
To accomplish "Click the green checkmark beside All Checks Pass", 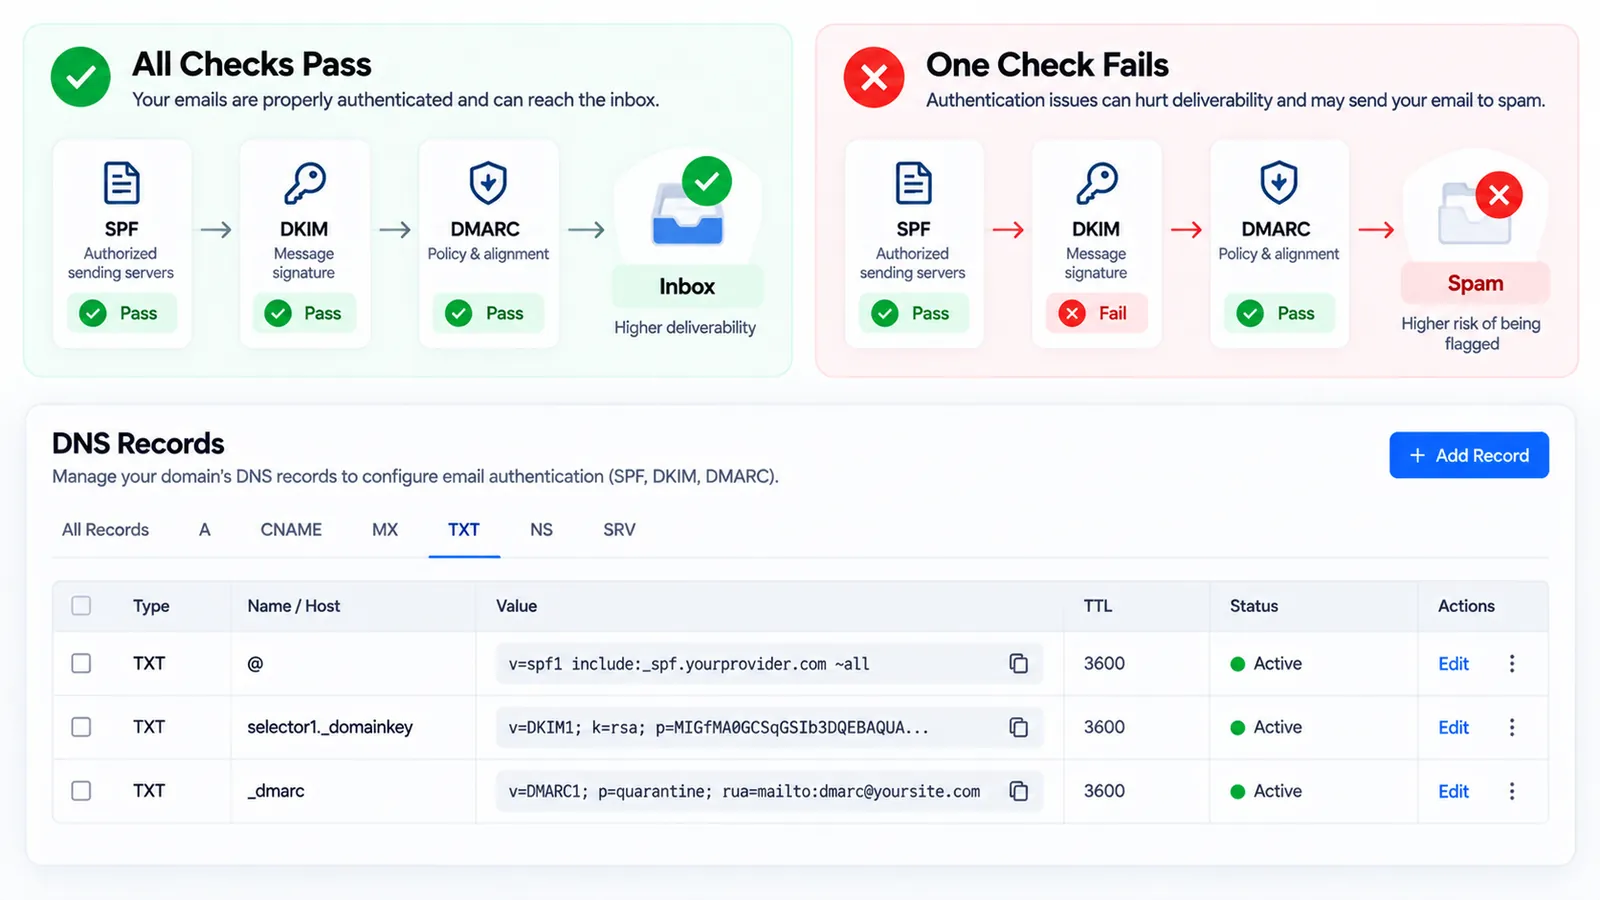I will [x=81, y=77].
